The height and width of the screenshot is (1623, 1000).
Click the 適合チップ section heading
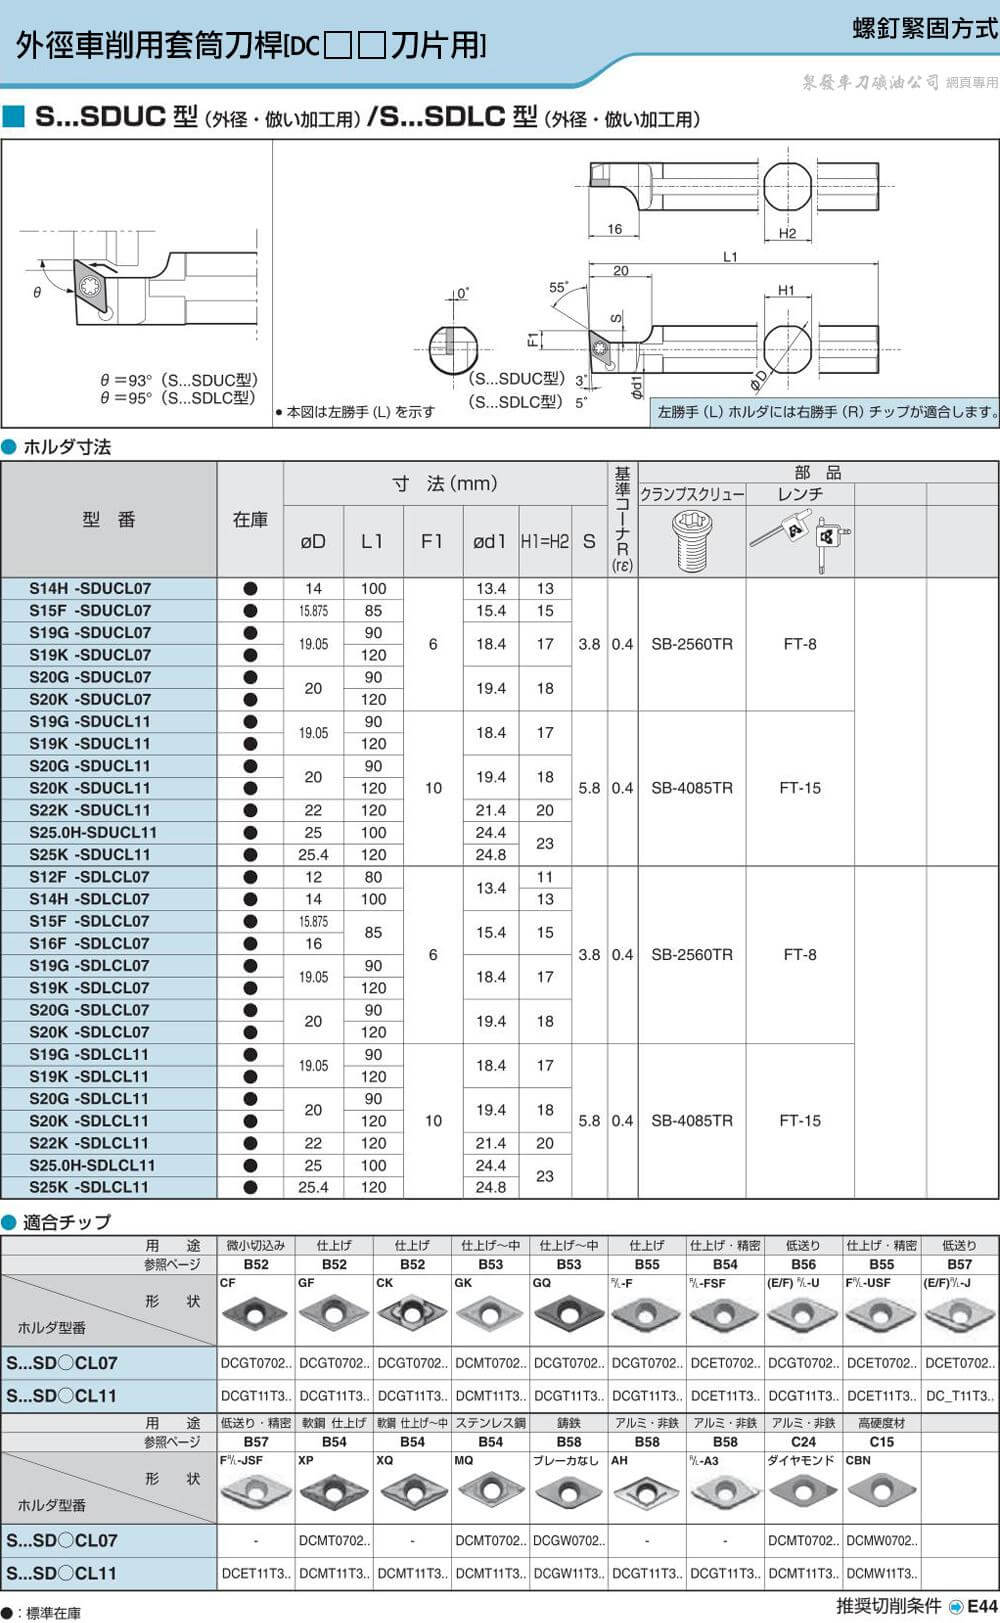(67, 1222)
